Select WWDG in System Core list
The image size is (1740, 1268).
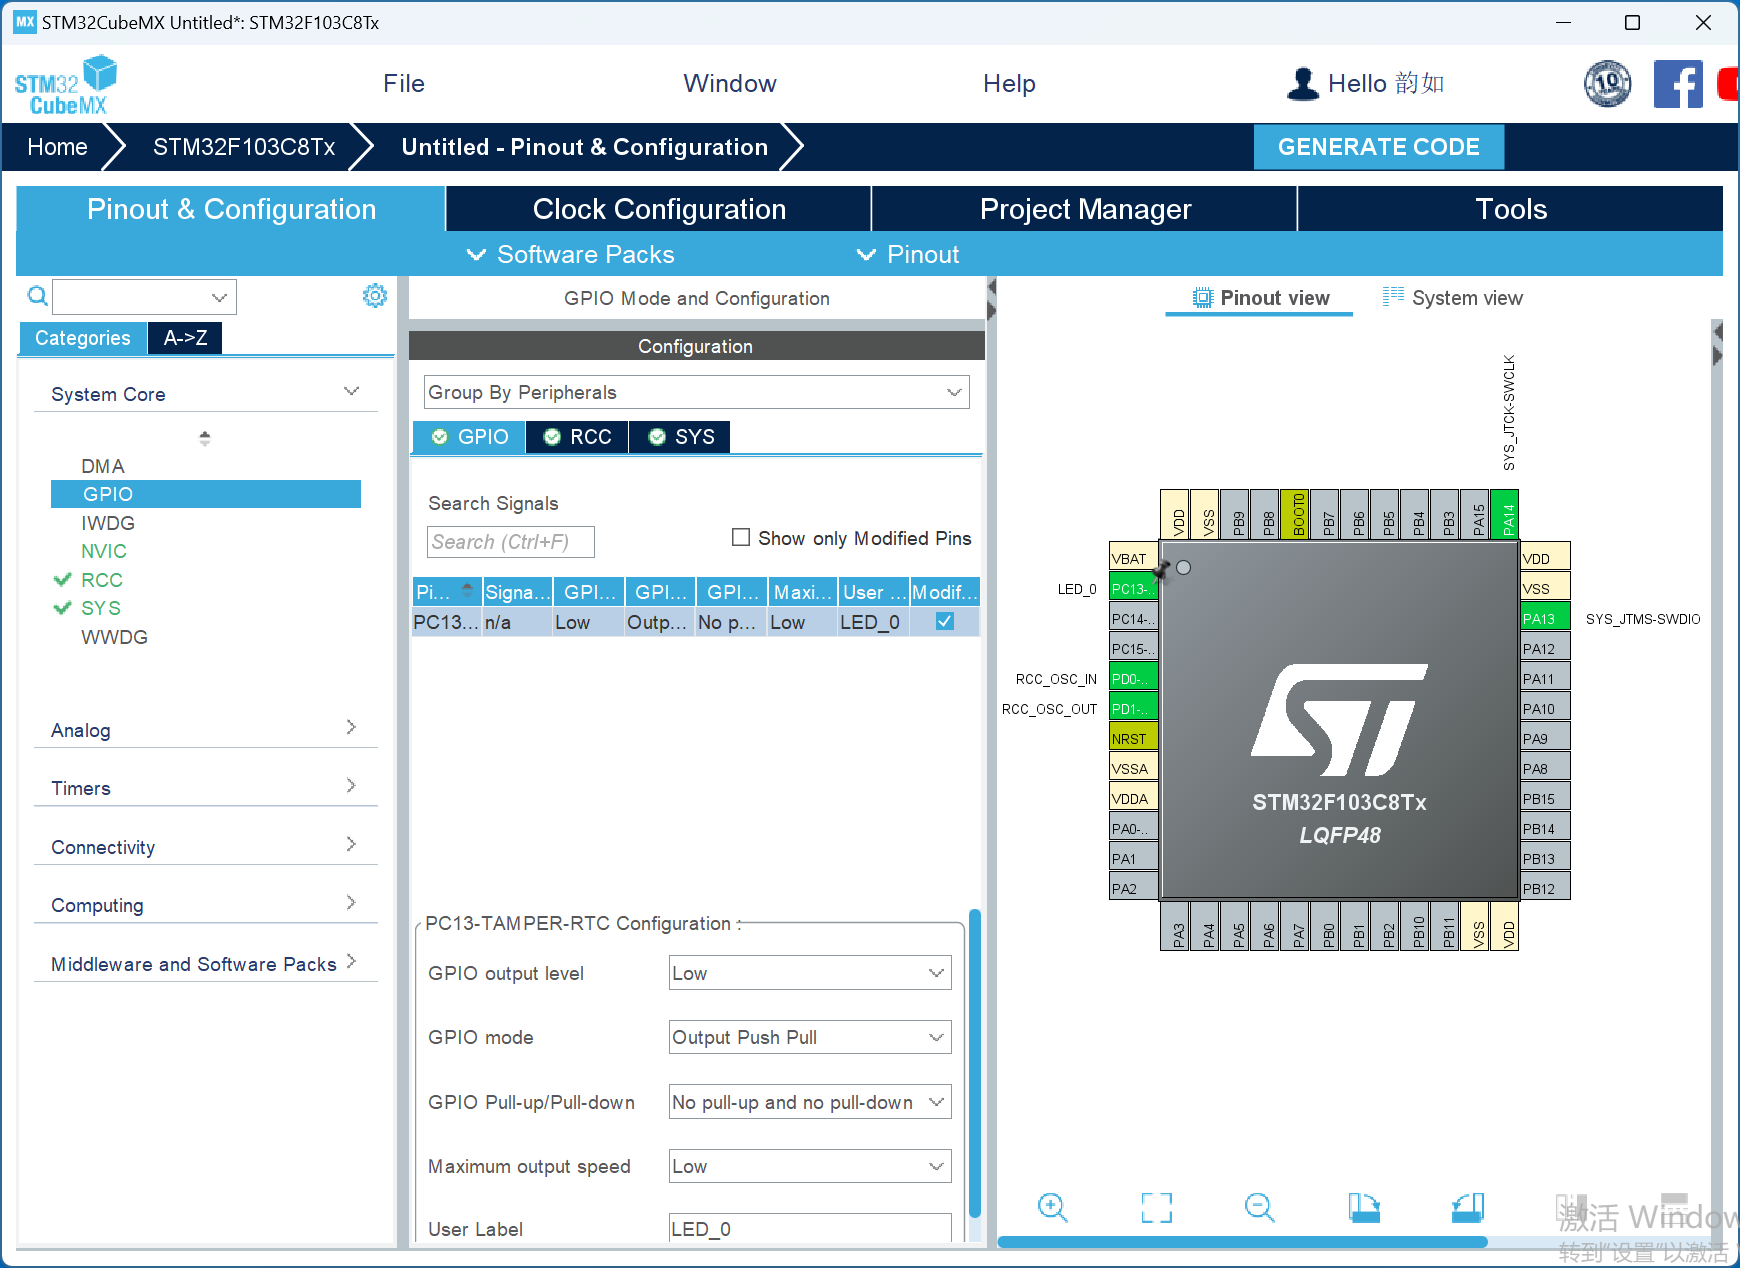114,637
